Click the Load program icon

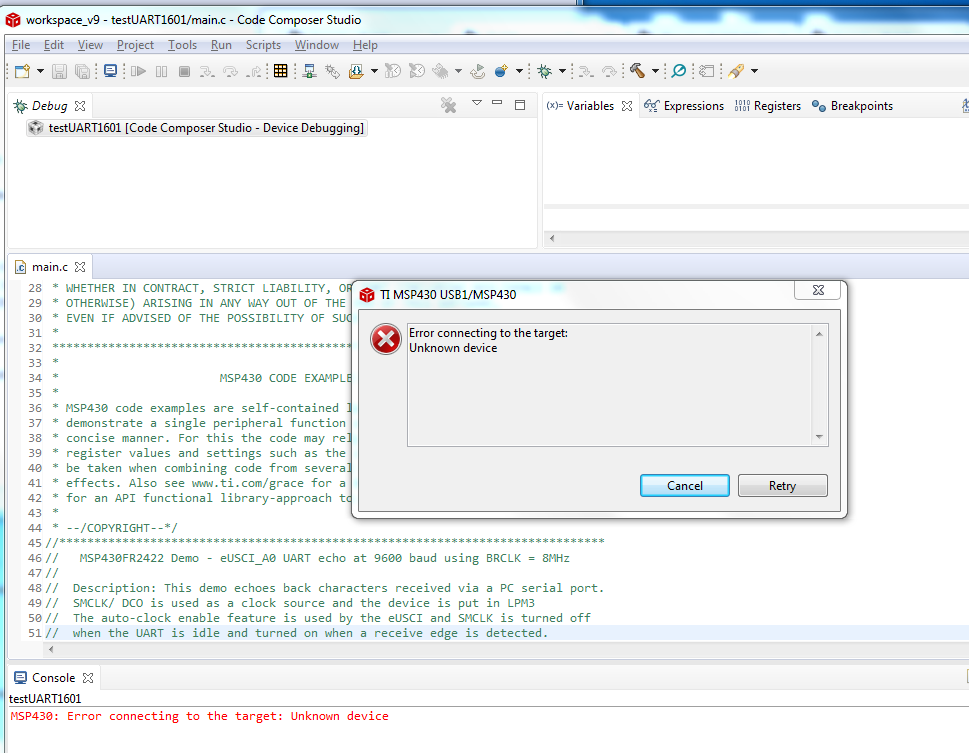coord(357,71)
